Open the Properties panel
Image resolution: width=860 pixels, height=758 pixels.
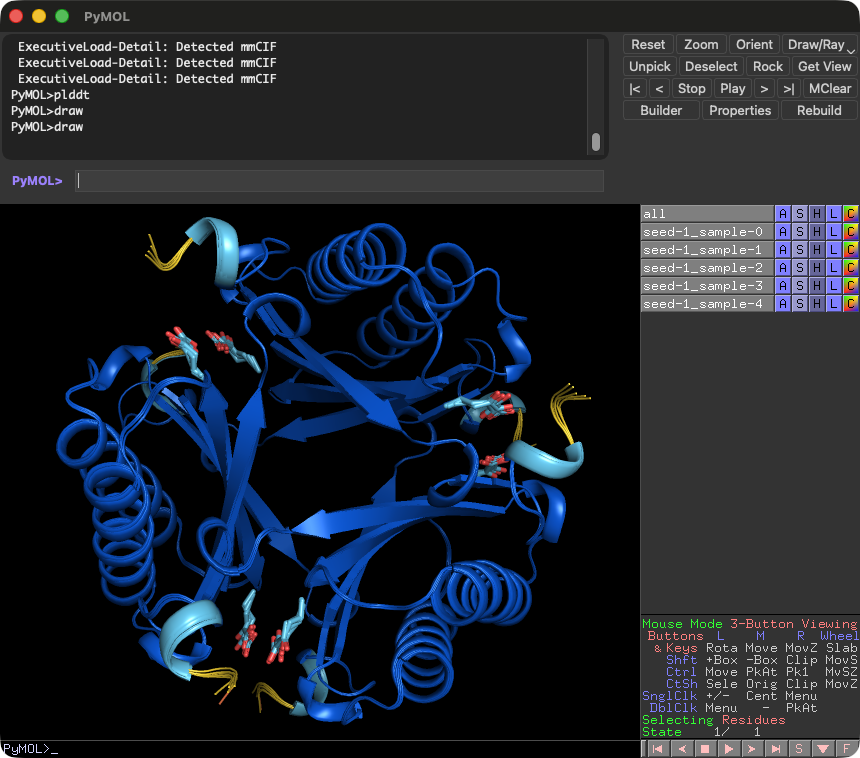click(x=740, y=110)
